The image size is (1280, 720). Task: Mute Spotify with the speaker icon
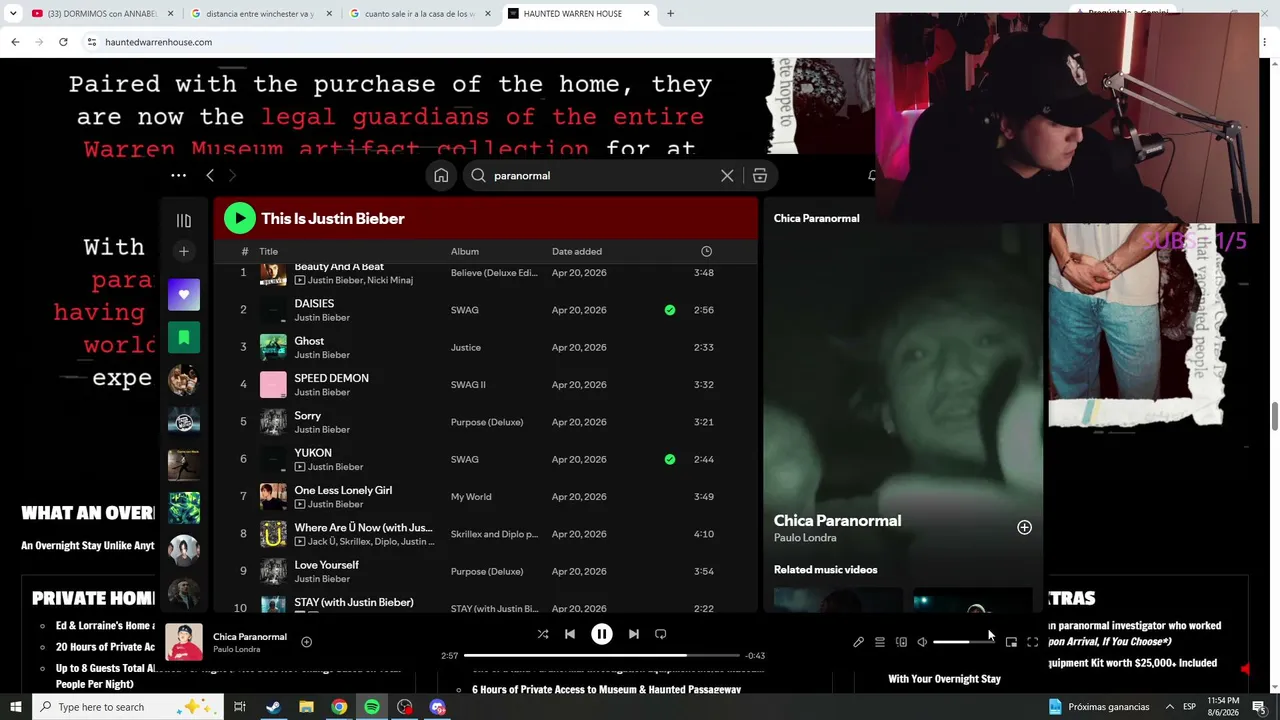click(922, 642)
